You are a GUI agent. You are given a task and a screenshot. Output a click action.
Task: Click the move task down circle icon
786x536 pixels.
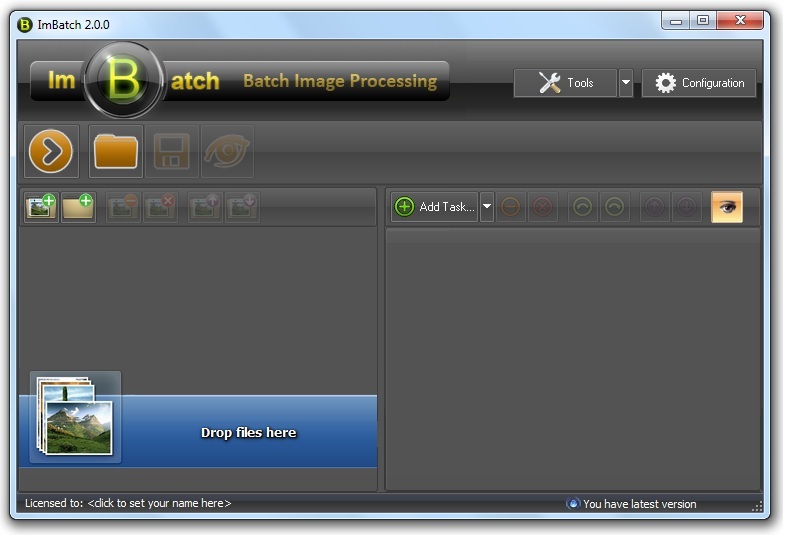pyautogui.click(x=687, y=207)
